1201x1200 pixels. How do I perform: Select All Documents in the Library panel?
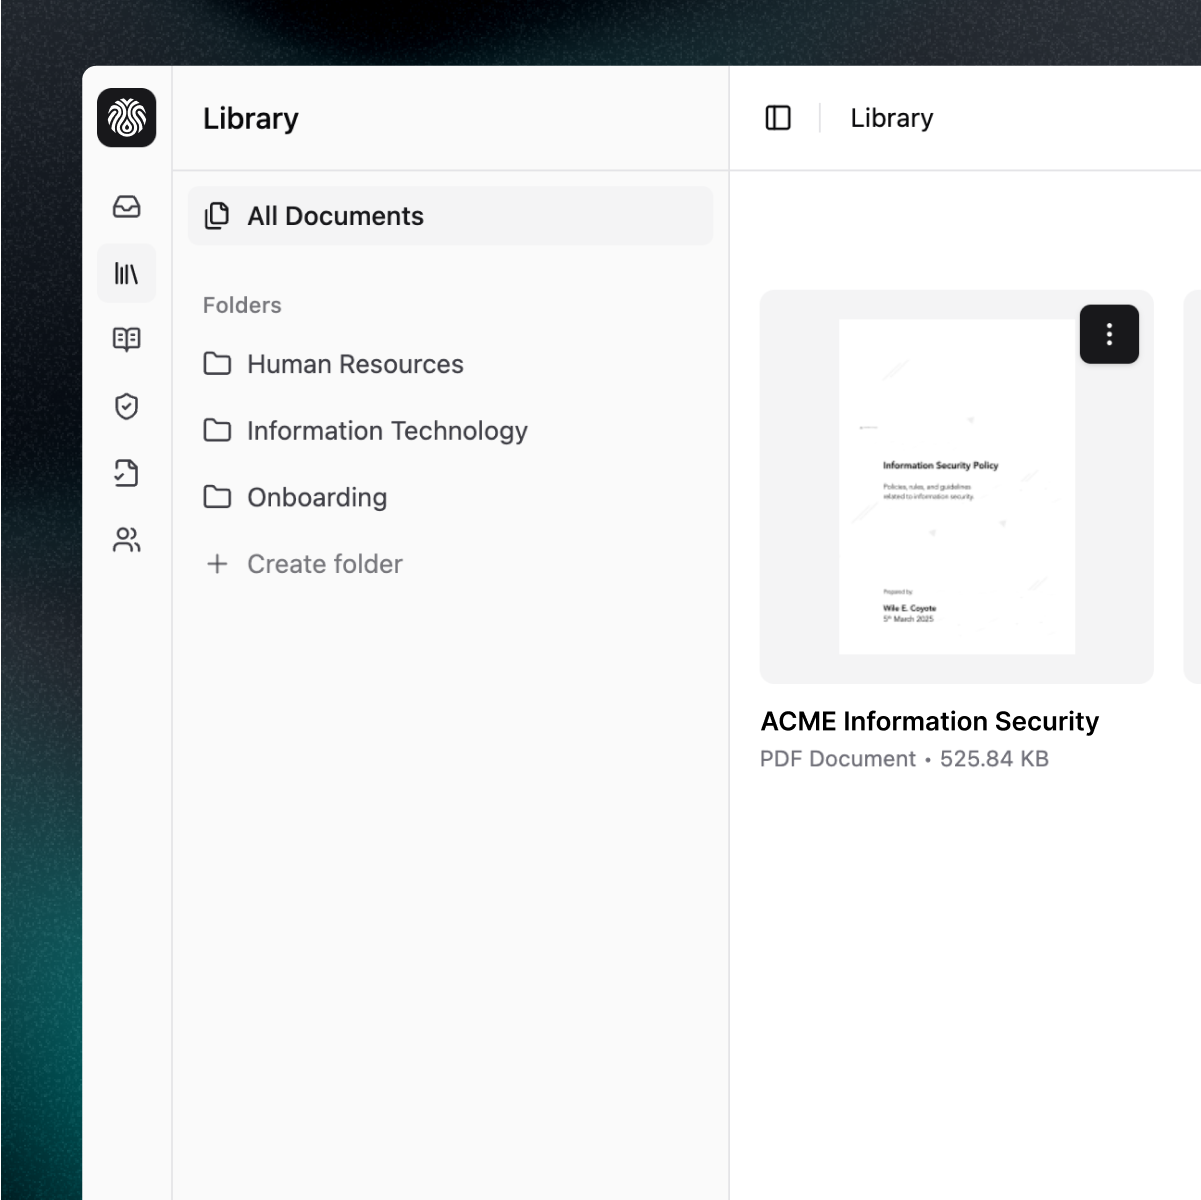(335, 216)
